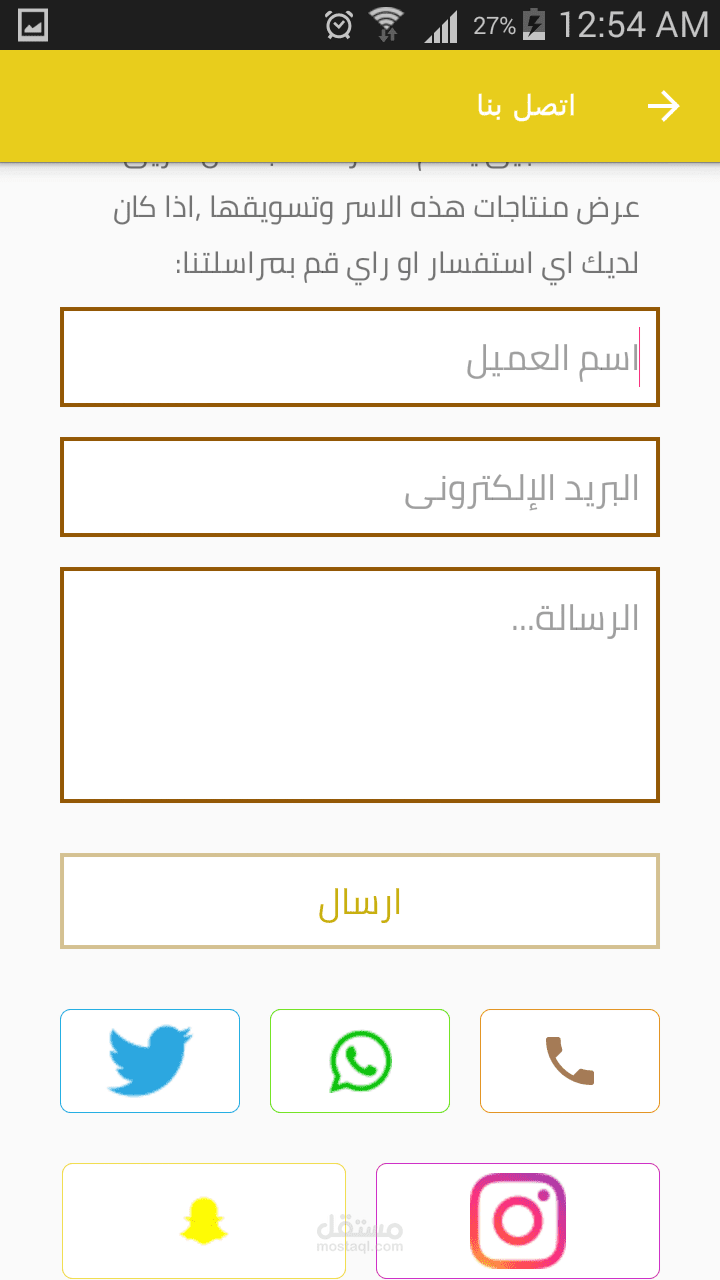
Task: Focus the اسم العميل name field
Action: coord(360,357)
